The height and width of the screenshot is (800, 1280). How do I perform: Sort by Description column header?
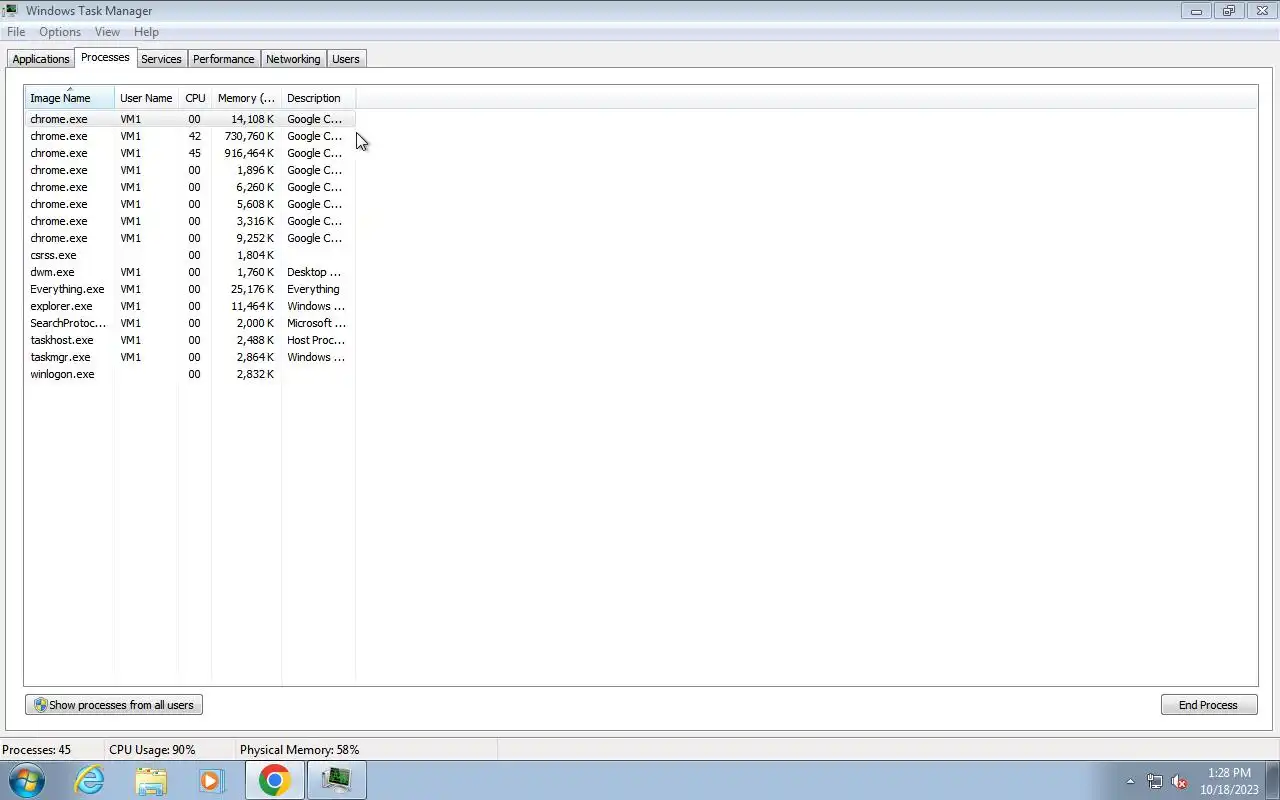pos(318,98)
